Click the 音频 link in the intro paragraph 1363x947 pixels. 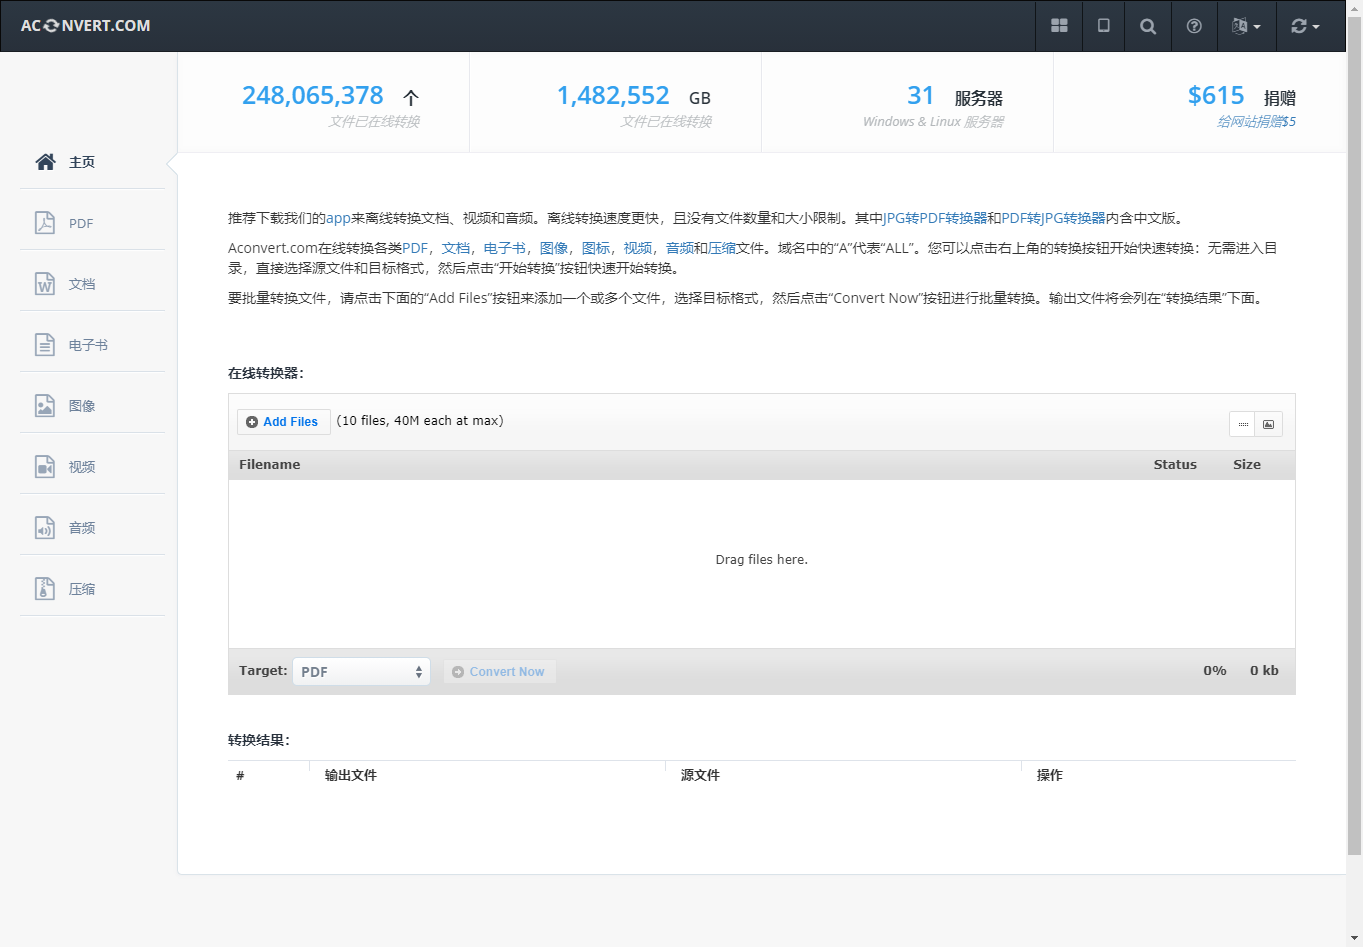[680, 248]
